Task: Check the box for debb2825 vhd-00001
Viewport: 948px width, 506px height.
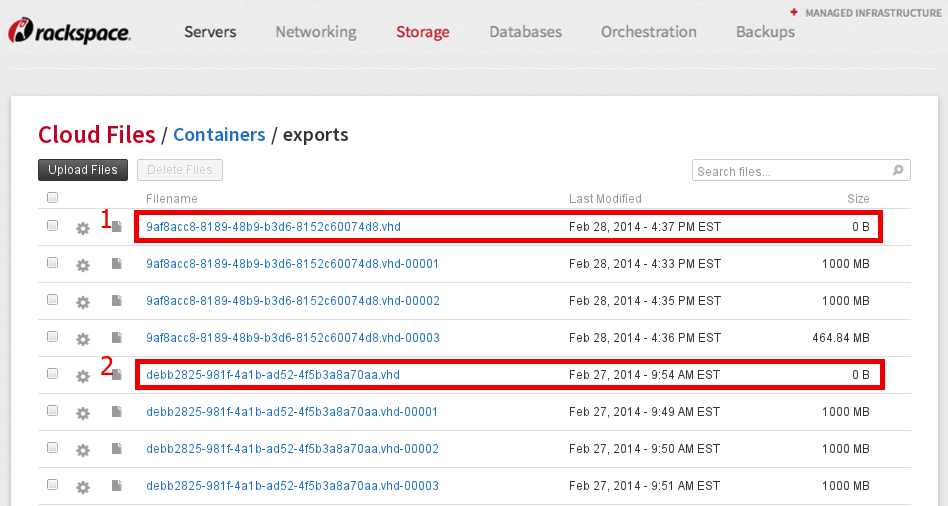Action: click(53, 410)
